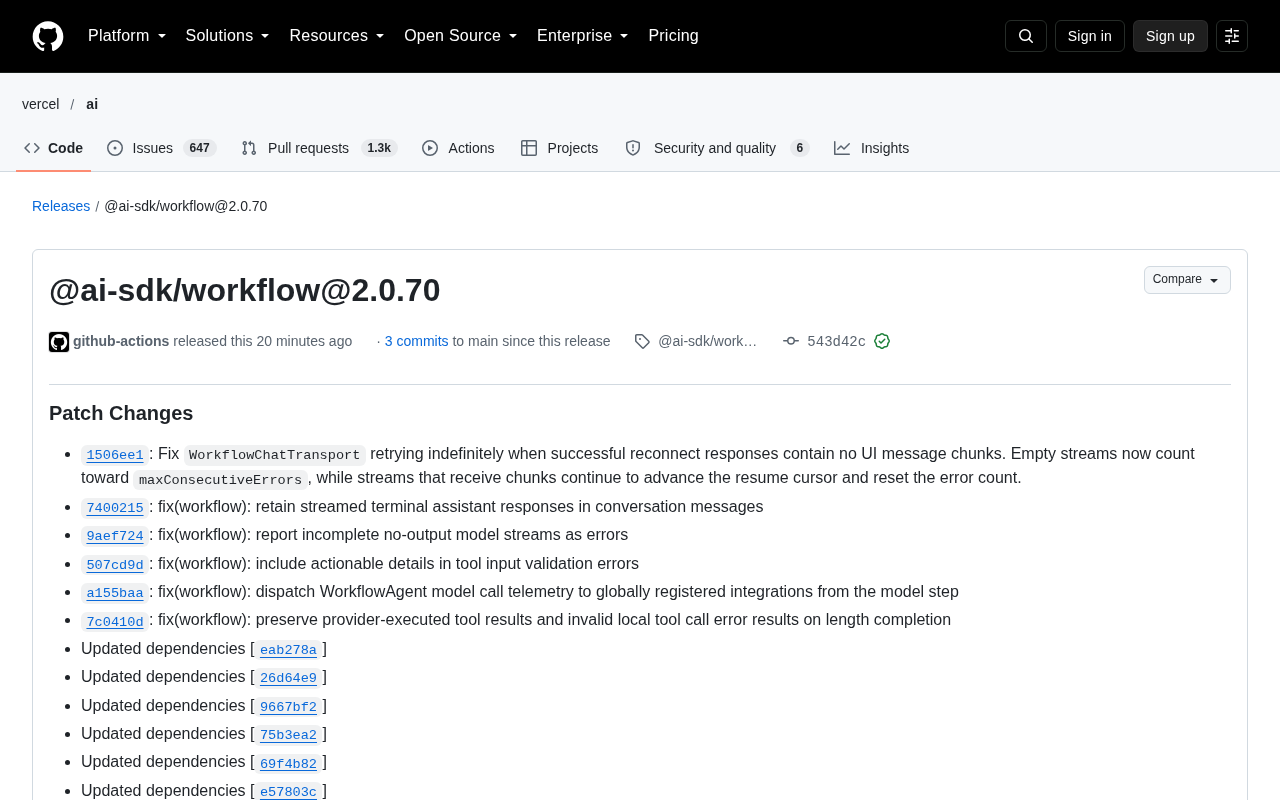The width and height of the screenshot is (1280, 800).
Task: View the 3 commits since release
Action: pyautogui.click(x=417, y=341)
